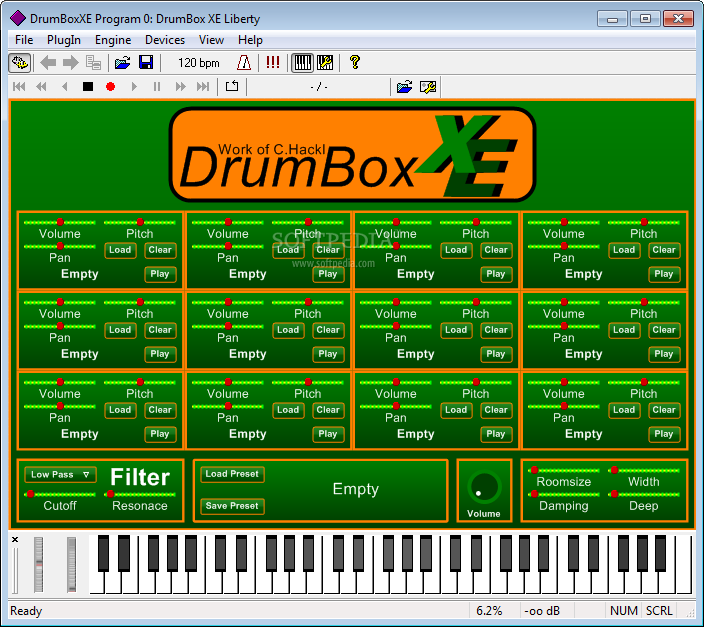Viewport: 704px width, 627px height.
Task: Click Load on the top-right drum pad
Action: click(624, 250)
